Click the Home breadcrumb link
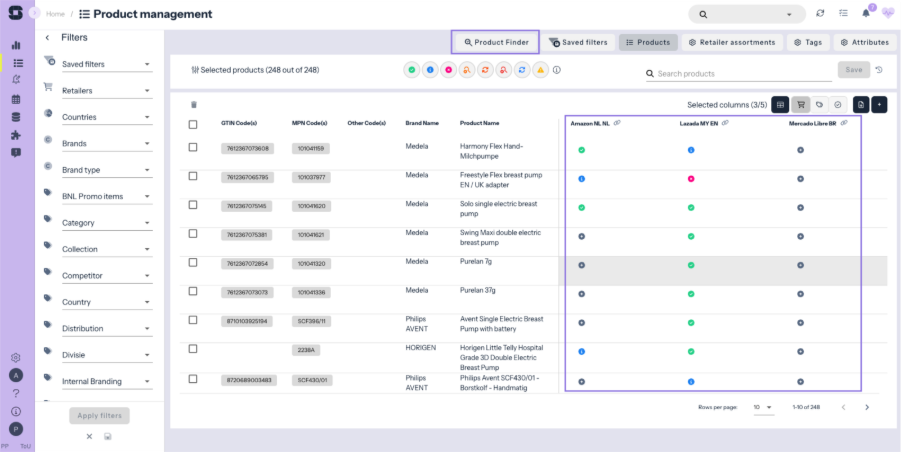The width and height of the screenshot is (901, 453). (x=56, y=14)
